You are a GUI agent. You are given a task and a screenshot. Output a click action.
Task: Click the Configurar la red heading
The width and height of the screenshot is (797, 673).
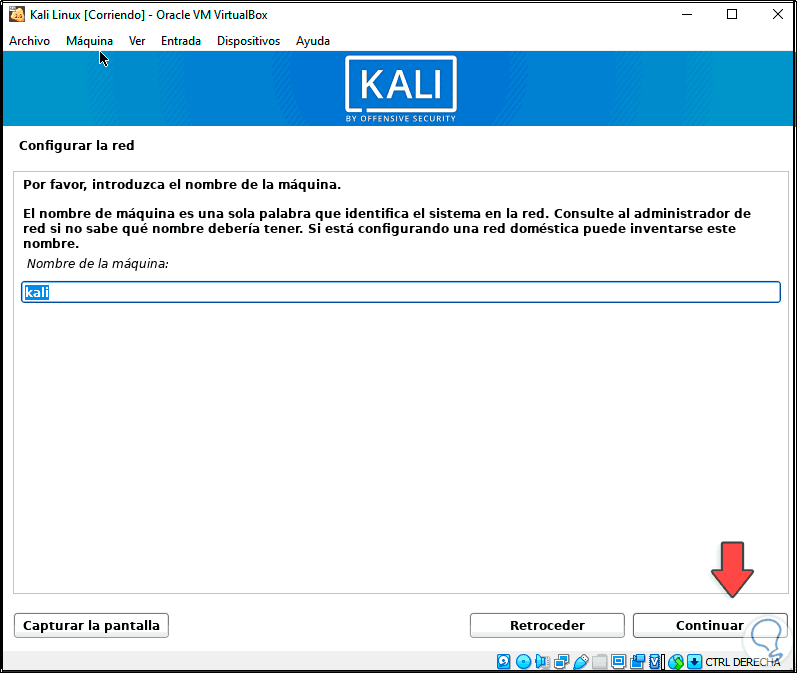click(x=77, y=145)
